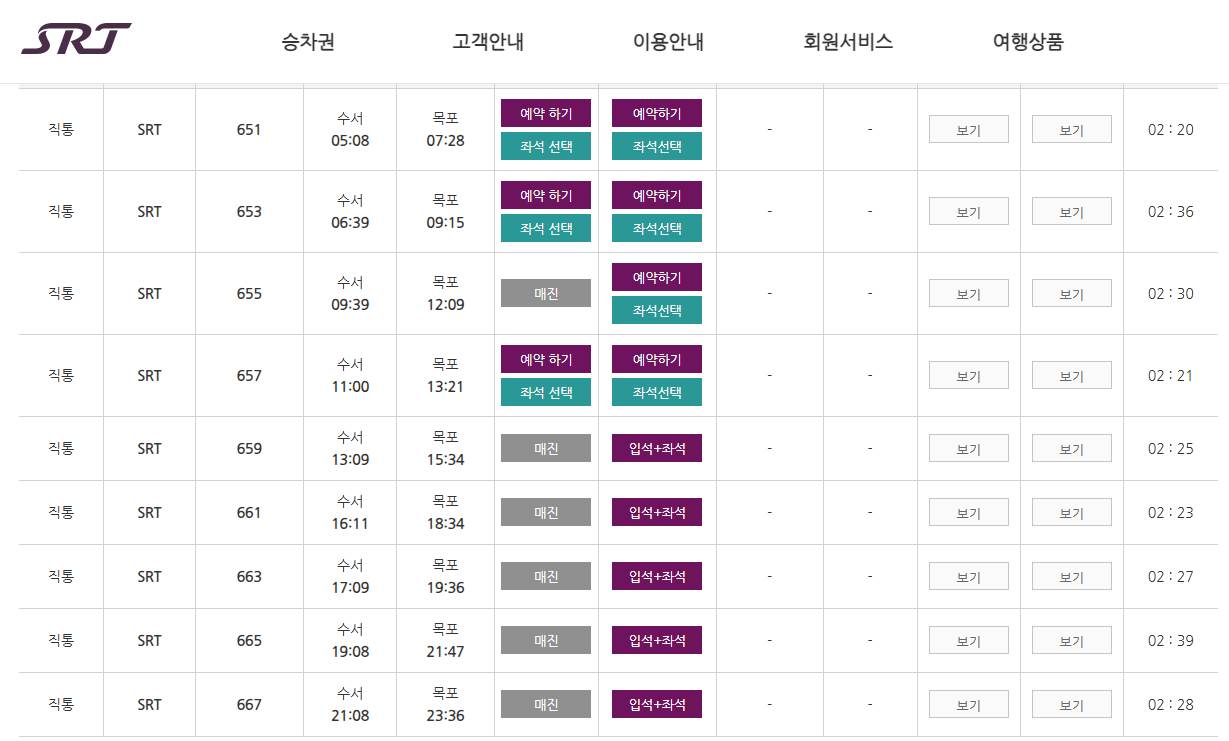Click left 보기 button in train 663 row
The image size is (1229, 741).
point(969,576)
